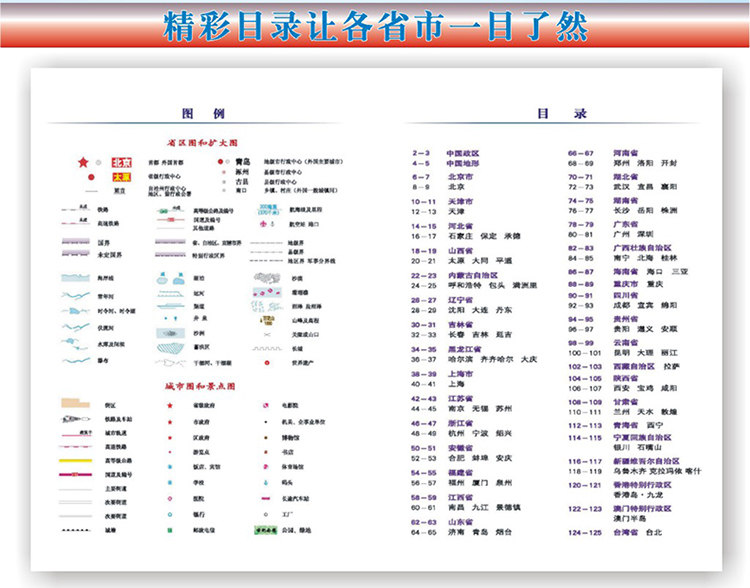This screenshot has width=750, height=588.
Task: Open the 浙江省 contents entry
Action: [x=460, y=423]
